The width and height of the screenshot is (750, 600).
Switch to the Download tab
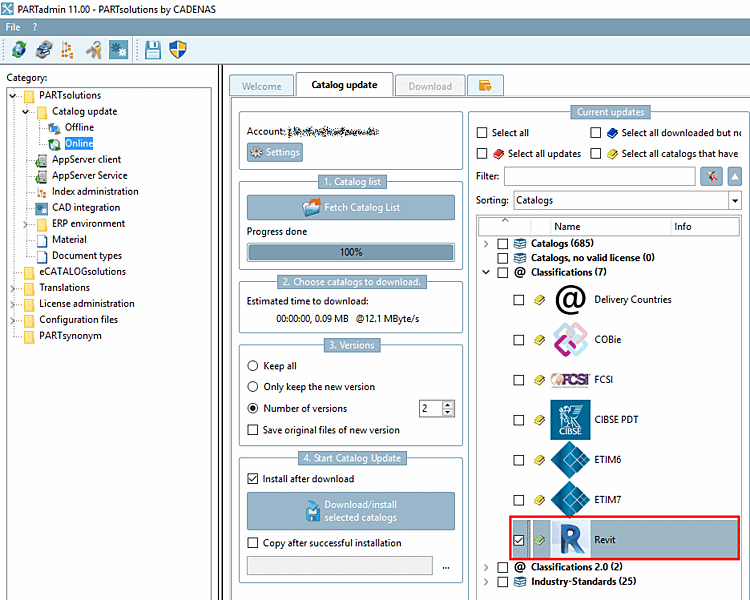[x=430, y=87]
